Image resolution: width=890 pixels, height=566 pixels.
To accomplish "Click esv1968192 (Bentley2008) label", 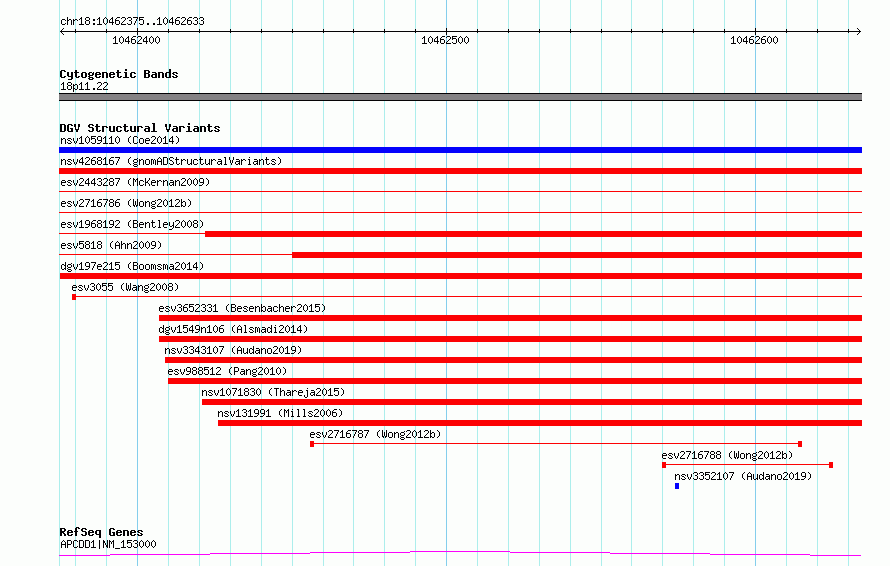I will pos(132,224).
